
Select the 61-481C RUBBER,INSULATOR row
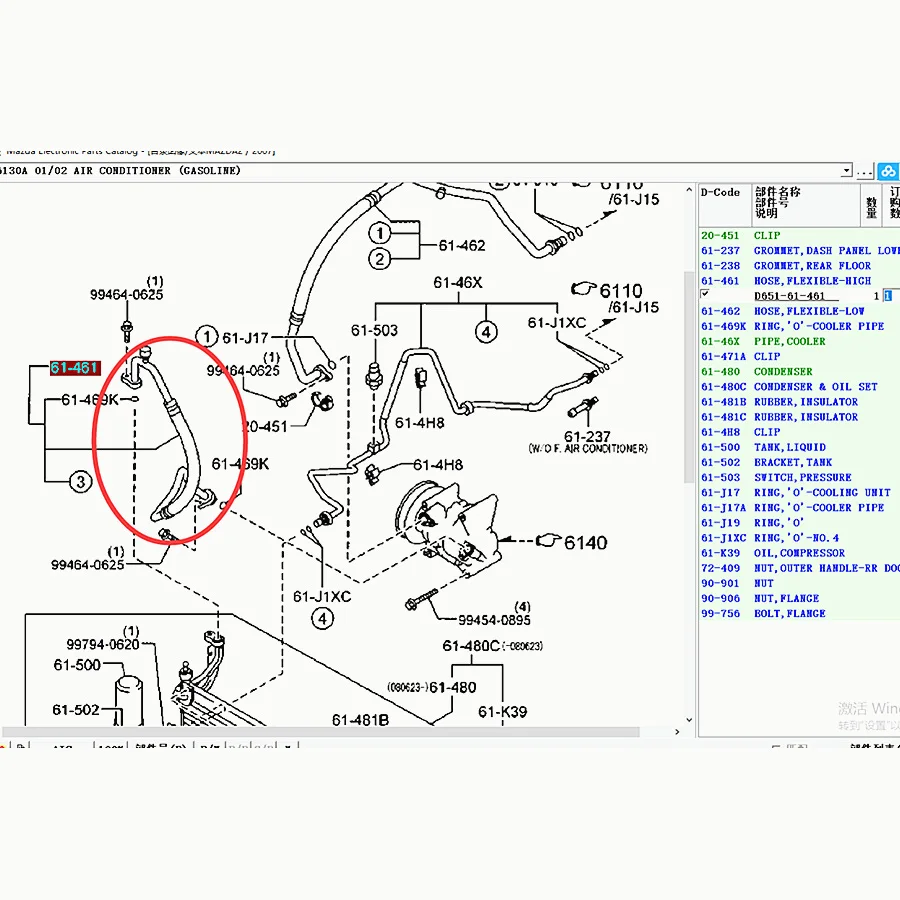799,417
